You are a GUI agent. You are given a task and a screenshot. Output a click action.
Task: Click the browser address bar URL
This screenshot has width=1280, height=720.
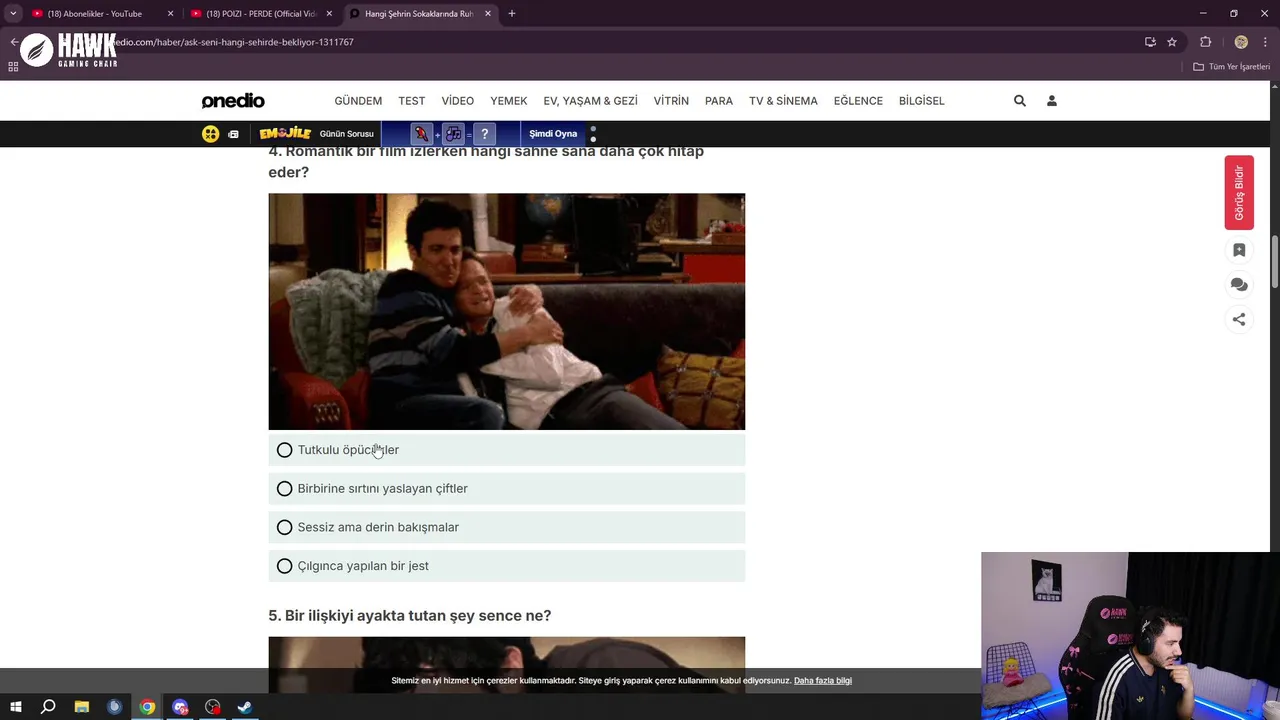point(230,42)
